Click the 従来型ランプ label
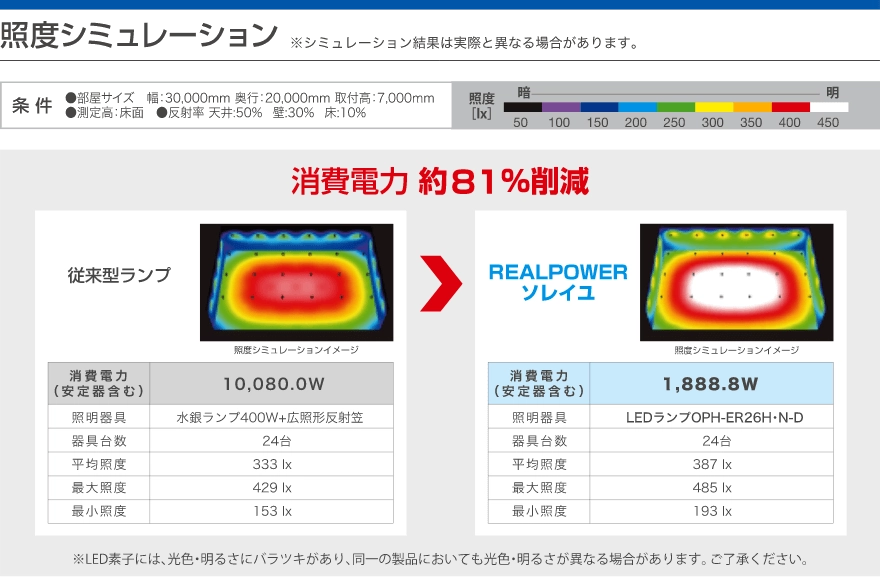The image size is (880, 577). pyautogui.click(x=119, y=275)
